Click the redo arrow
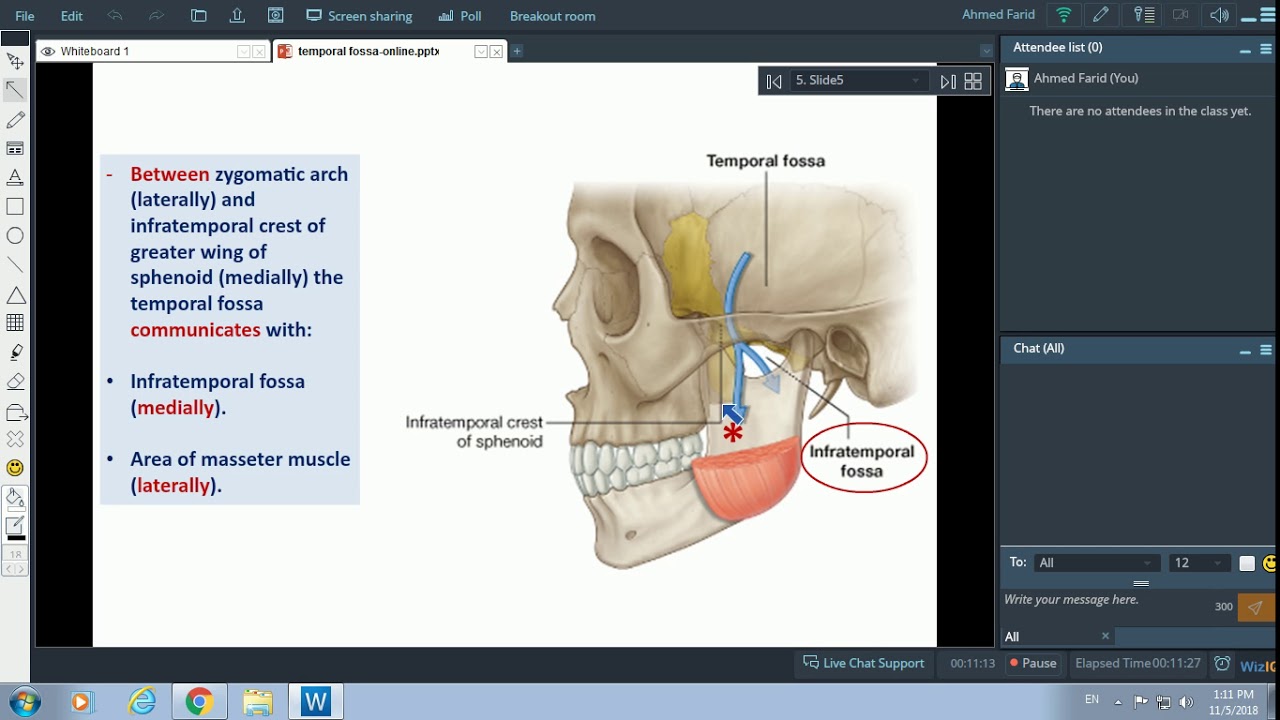Image resolution: width=1280 pixels, height=720 pixels. point(156,16)
